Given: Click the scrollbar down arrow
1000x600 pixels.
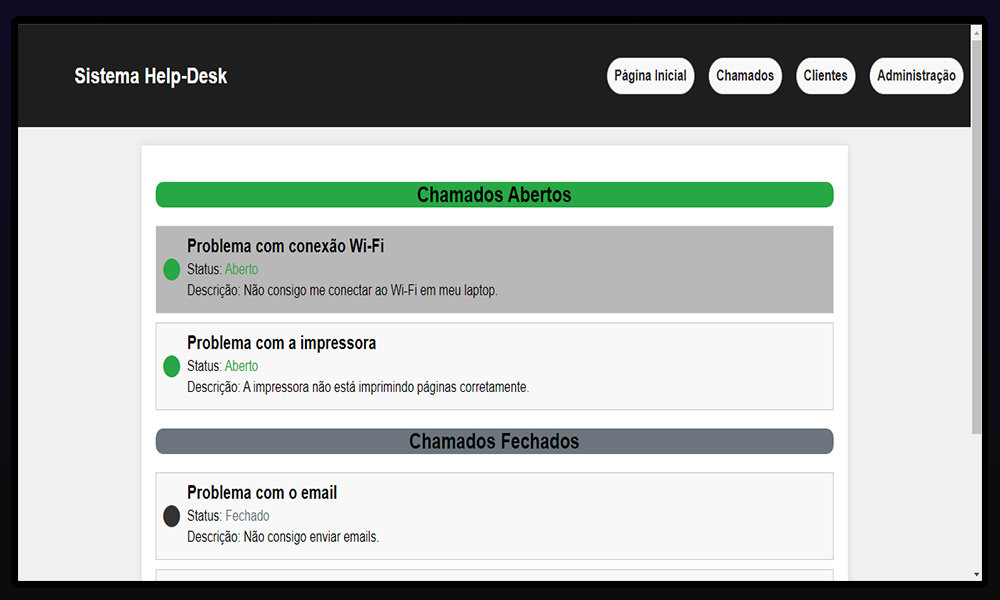Looking at the screenshot, I should [x=976, y=574].
